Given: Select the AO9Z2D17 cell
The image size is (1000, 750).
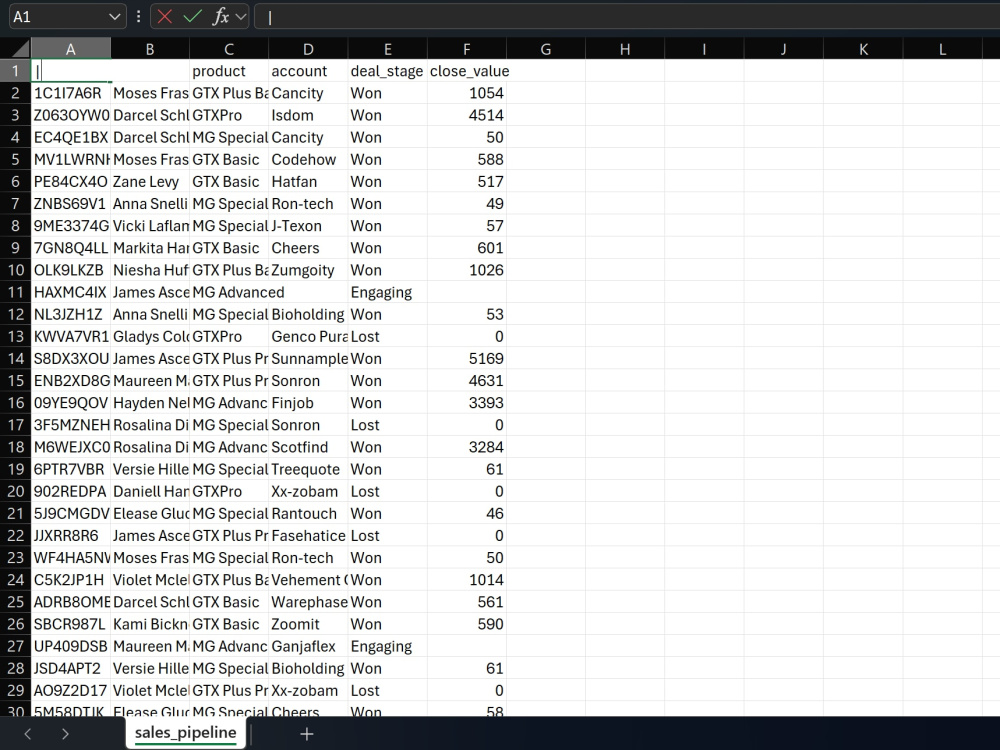Looking at the screenshot, I should 71,690.
